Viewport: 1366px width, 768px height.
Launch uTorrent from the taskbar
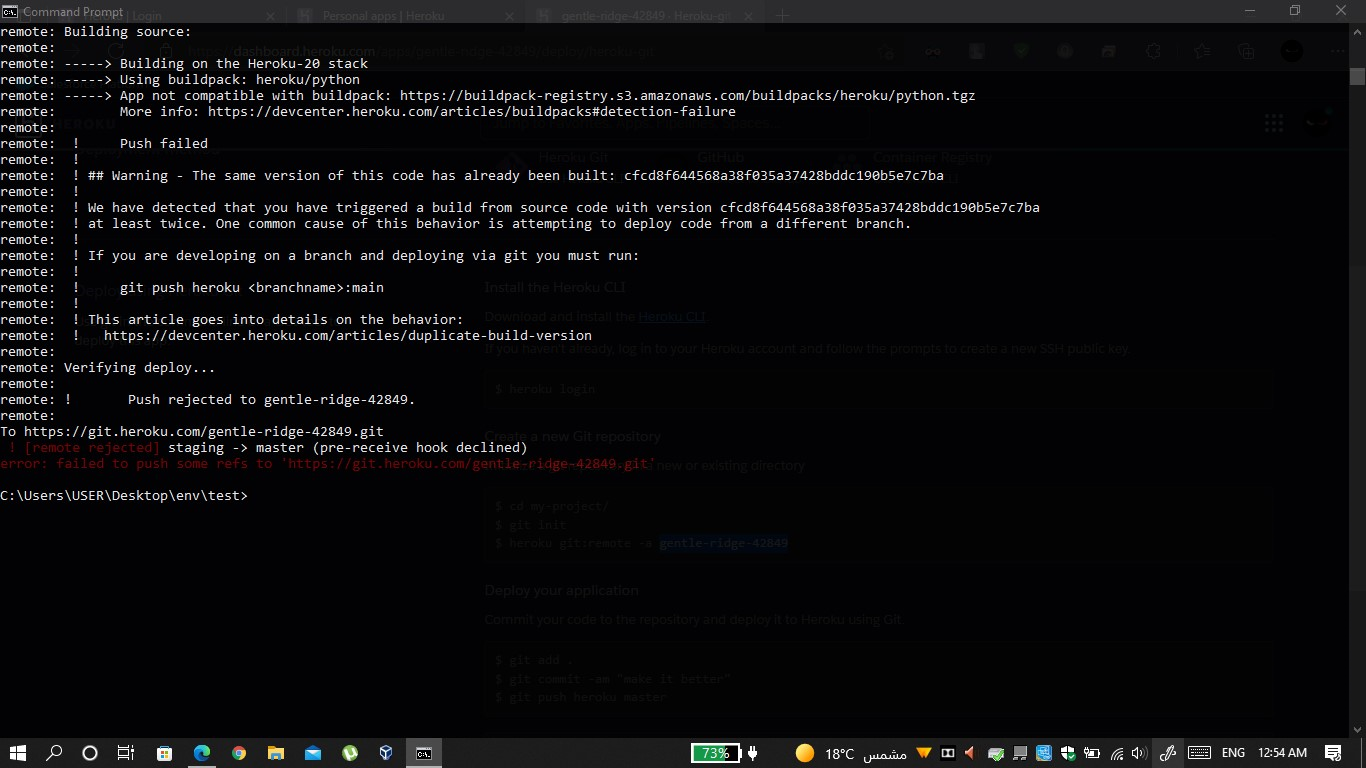point(349,753)
